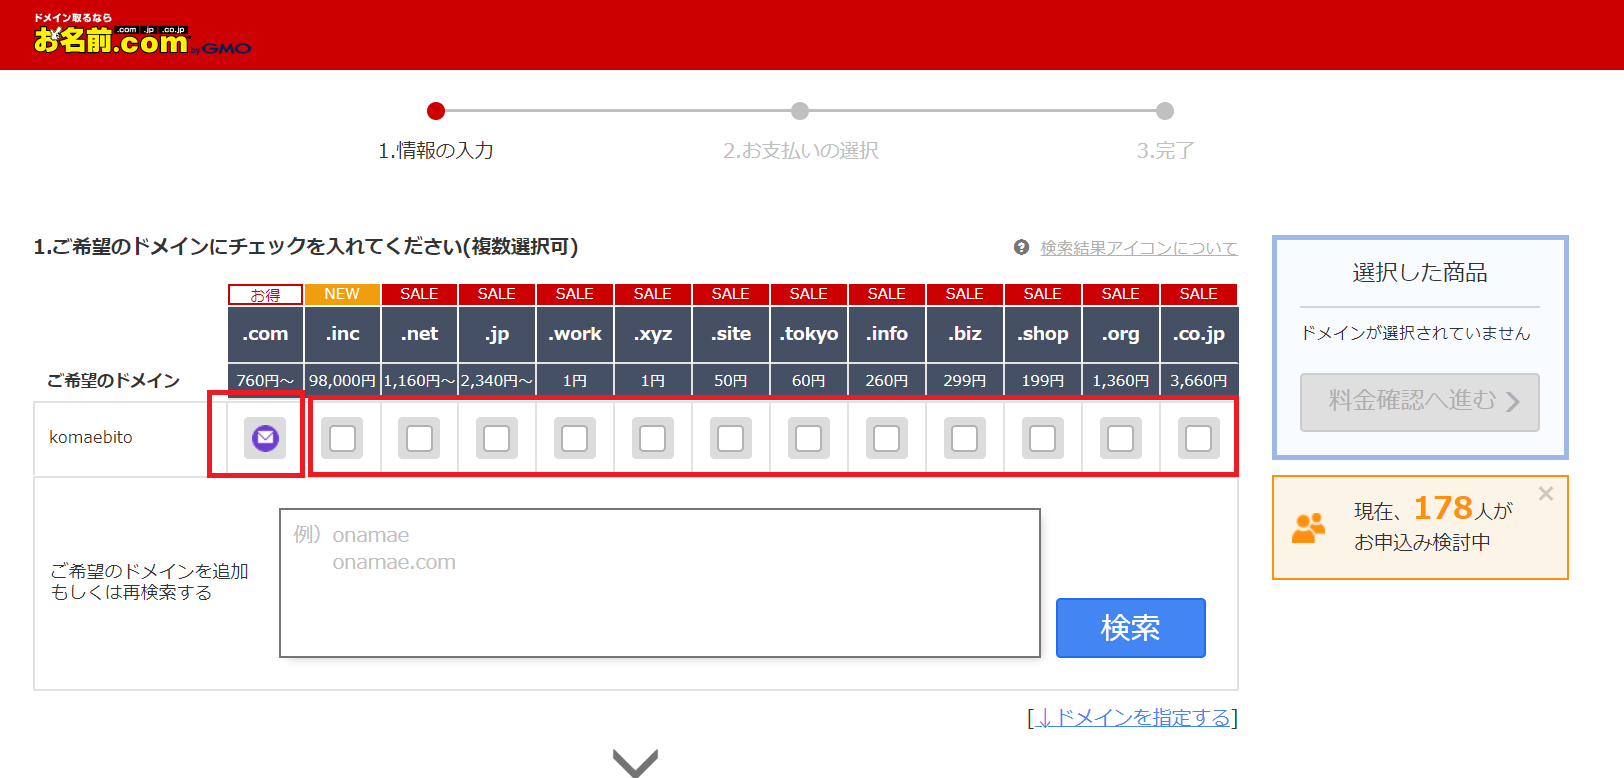Select the .jp domain checkbox
This screenshot has height=778, width=1624.
(497, 438)
